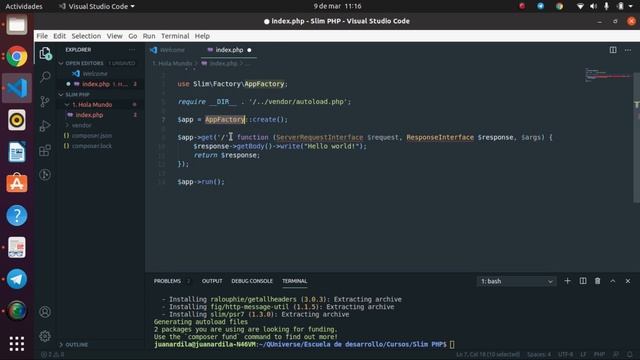Click Ln 7, Col 18 cursor position
Viewport: 640px width, 360px height.
(488, 354)
